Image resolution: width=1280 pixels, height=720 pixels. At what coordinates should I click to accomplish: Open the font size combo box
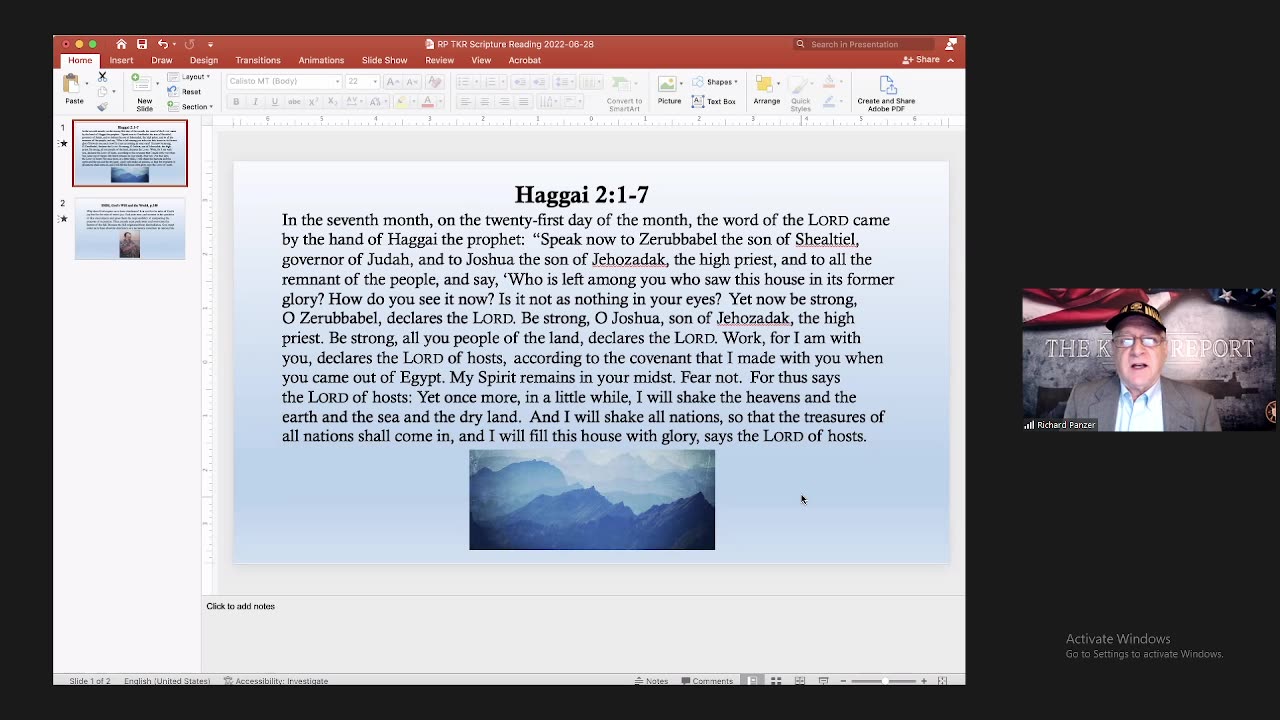362,81
